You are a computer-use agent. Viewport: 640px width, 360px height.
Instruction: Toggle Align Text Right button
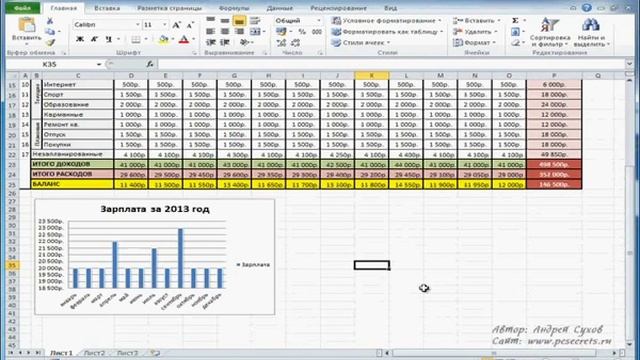pyautogui.click(x=239, y=31)
